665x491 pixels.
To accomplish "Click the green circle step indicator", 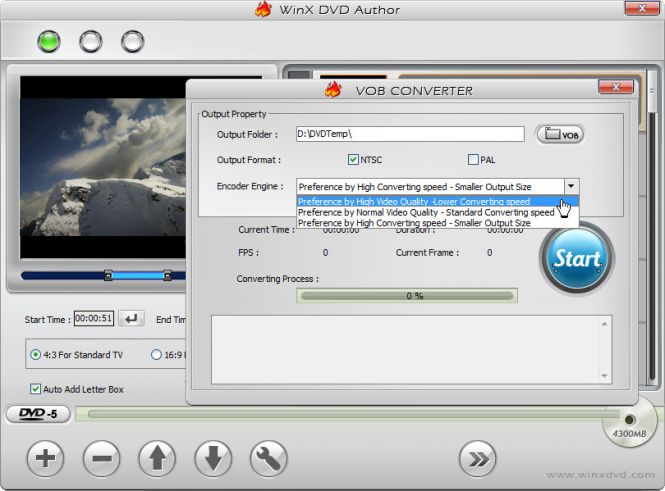I will [48, 42].
